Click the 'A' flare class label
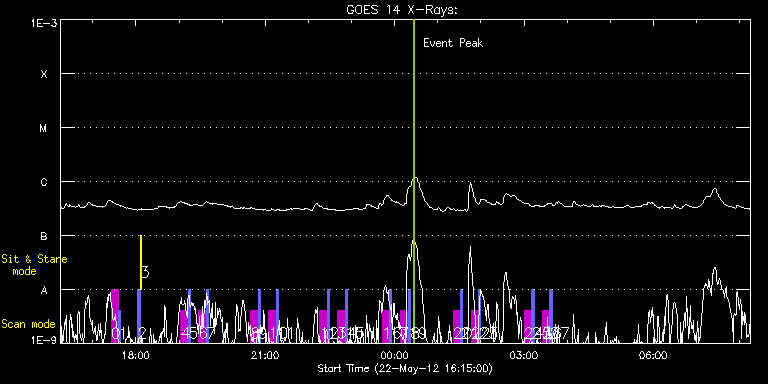This screenshot has width=768, height=384. click(x=44, y=290)
